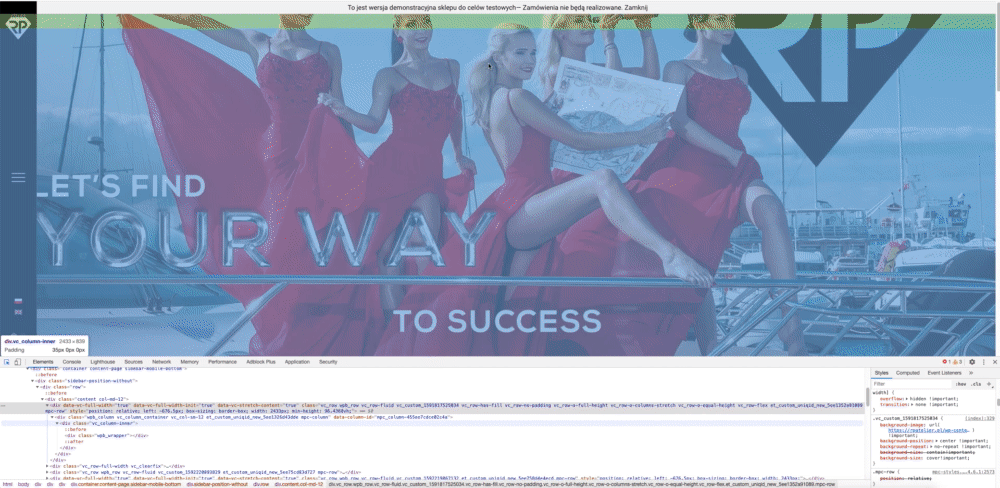Image resolution: width=1000 pixels, height=488 pixels.
Task: Toggle the .cls class editor
Action: (976, 384)
